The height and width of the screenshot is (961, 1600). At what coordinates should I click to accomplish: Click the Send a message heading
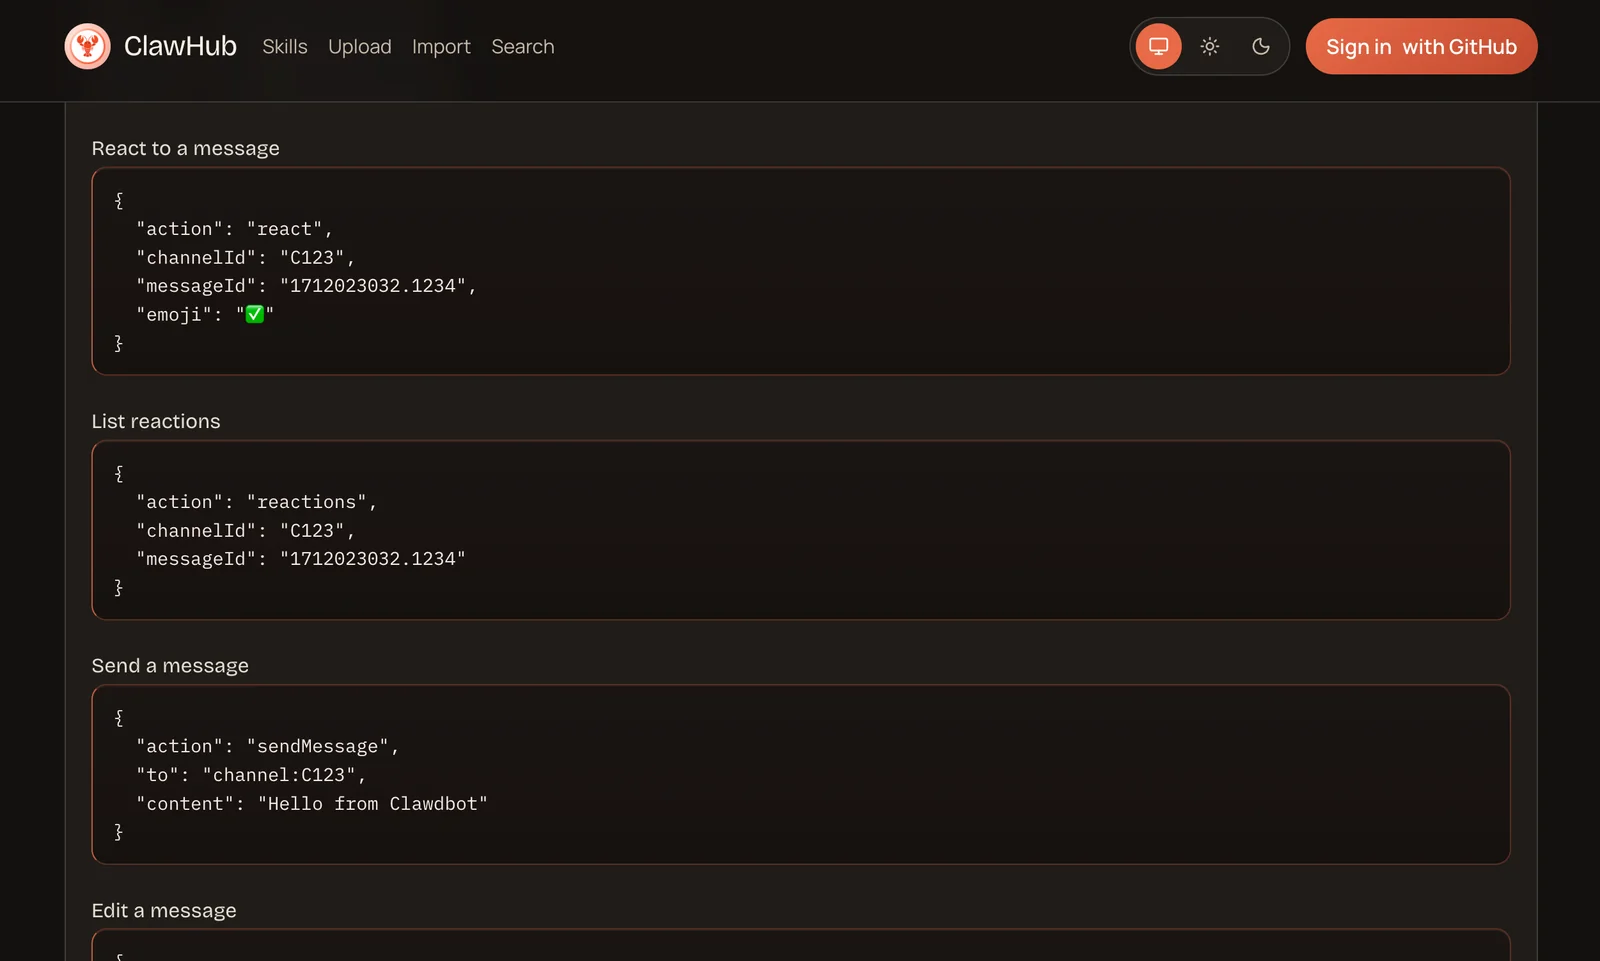(x=170, y=666)
